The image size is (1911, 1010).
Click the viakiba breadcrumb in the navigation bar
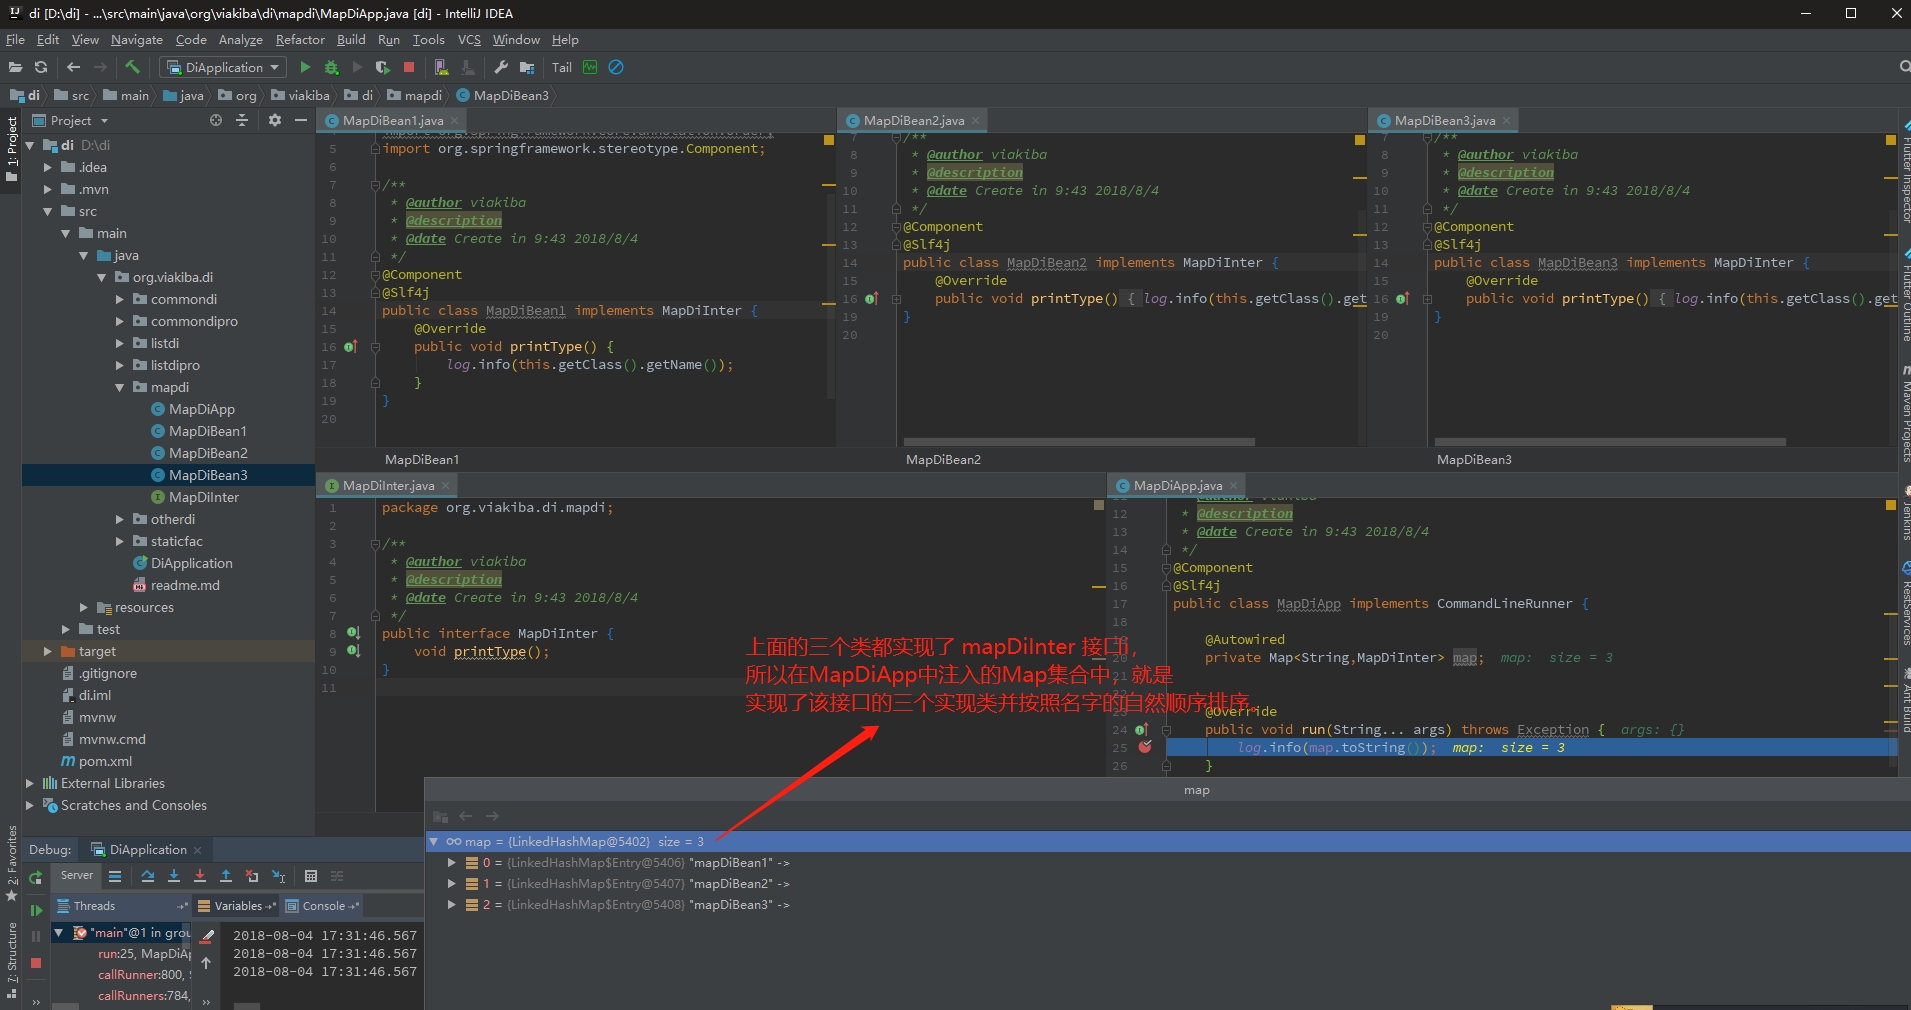[300, 96]
